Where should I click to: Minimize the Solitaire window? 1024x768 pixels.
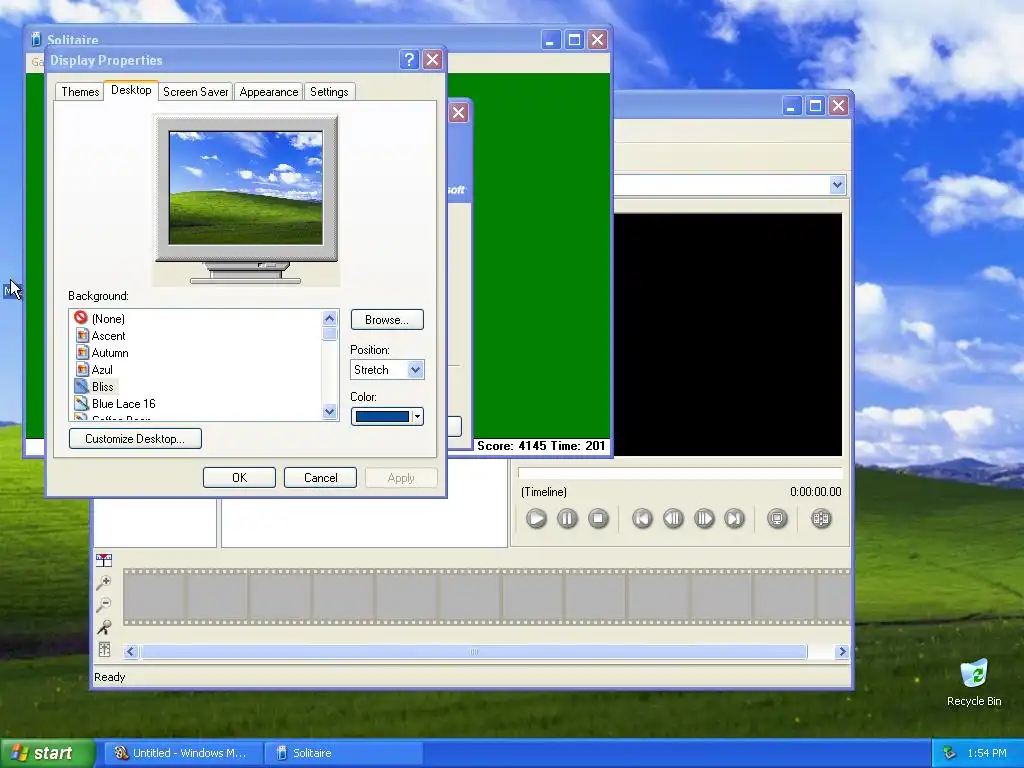(x=551, y=40)
